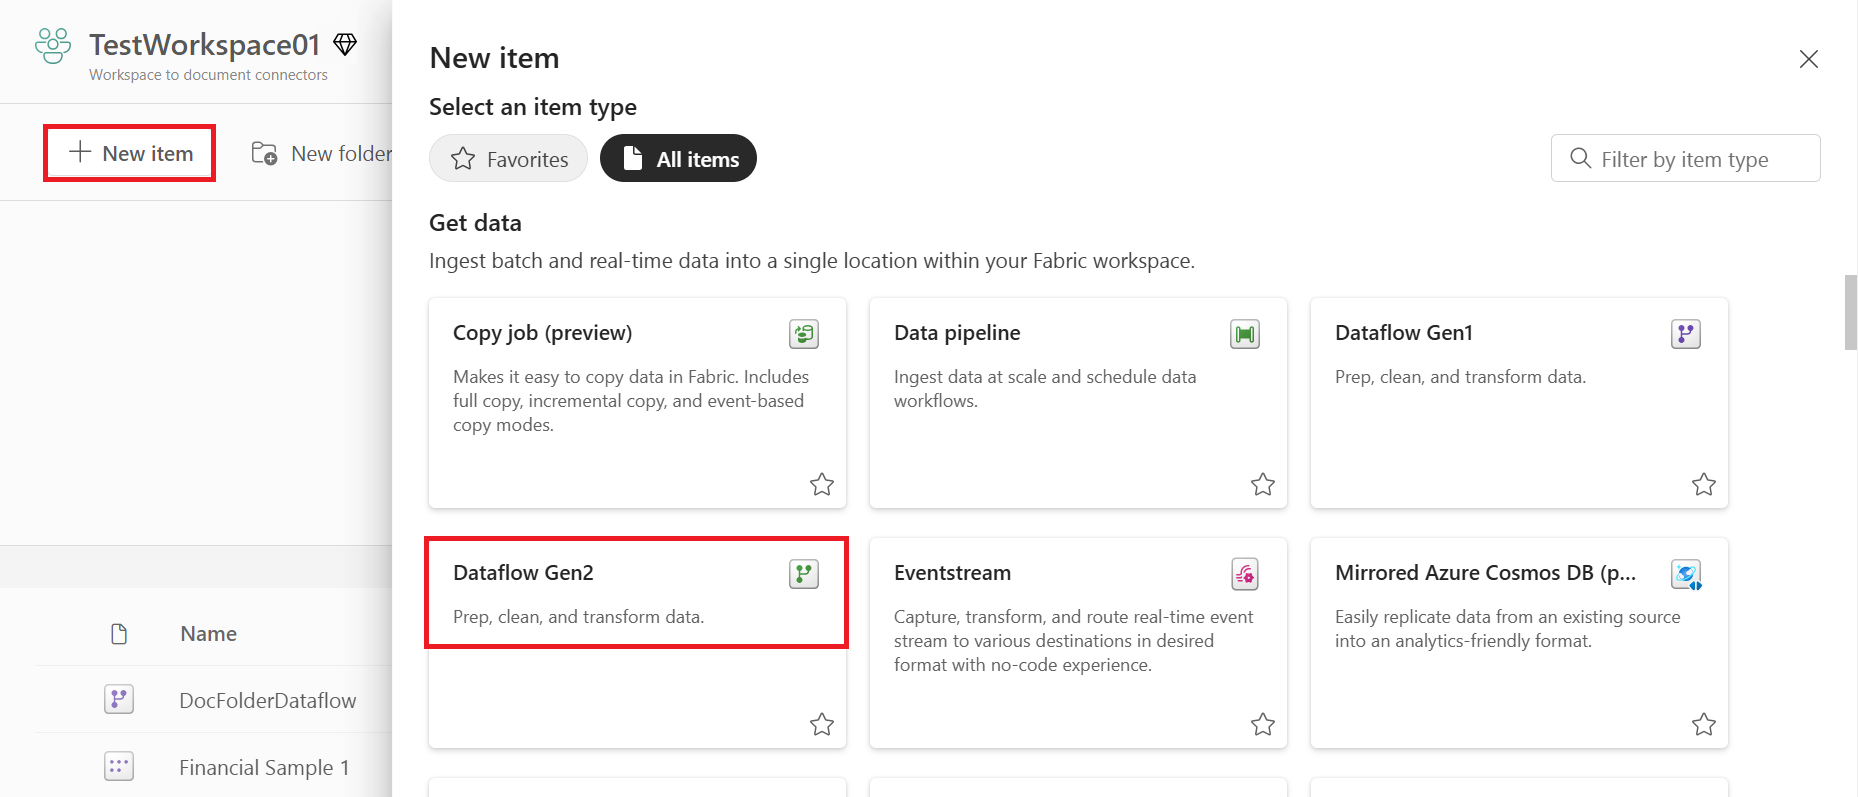The image size is (1858, 797).
Task: Toggle favorite star on Eventstream card
Action: click(1263, 725)
